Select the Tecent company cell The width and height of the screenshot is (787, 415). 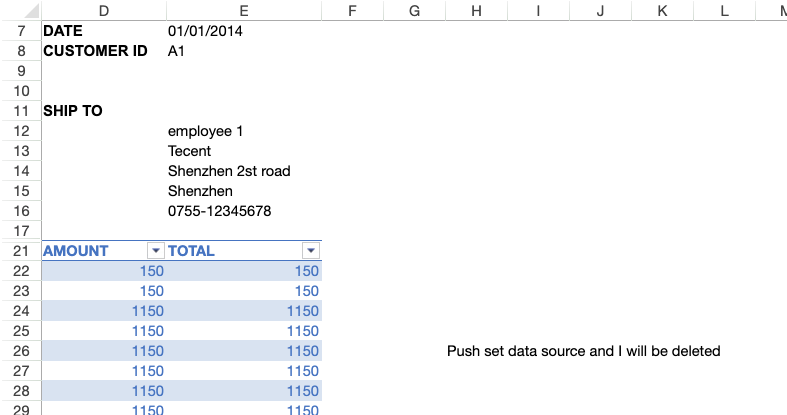190,151
